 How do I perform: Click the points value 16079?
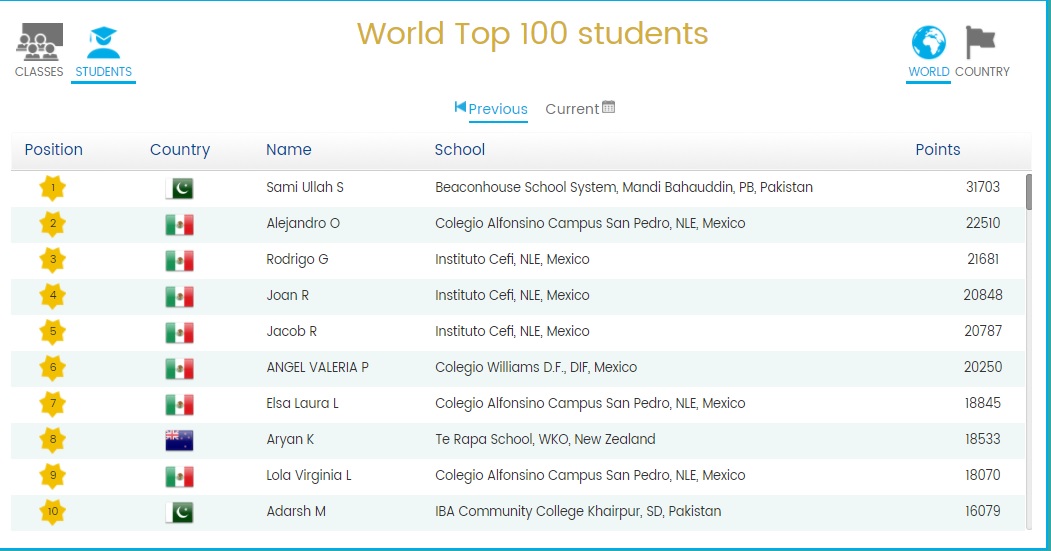[x=983, y=511]
